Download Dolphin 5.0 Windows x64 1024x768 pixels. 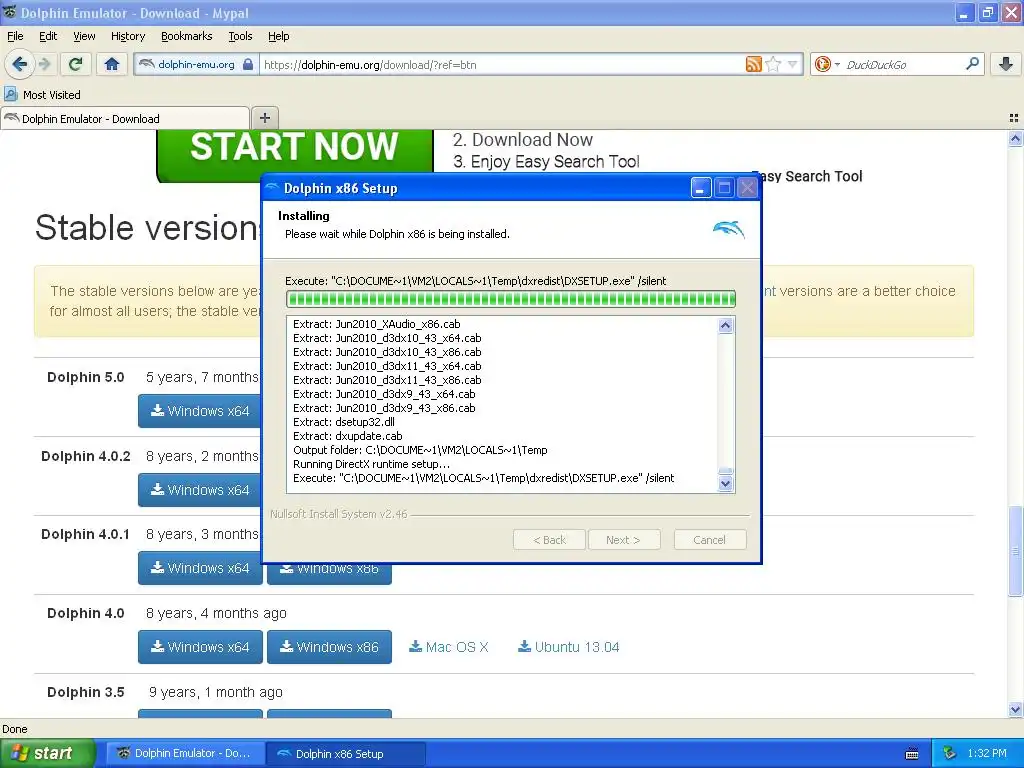point(200,411)
